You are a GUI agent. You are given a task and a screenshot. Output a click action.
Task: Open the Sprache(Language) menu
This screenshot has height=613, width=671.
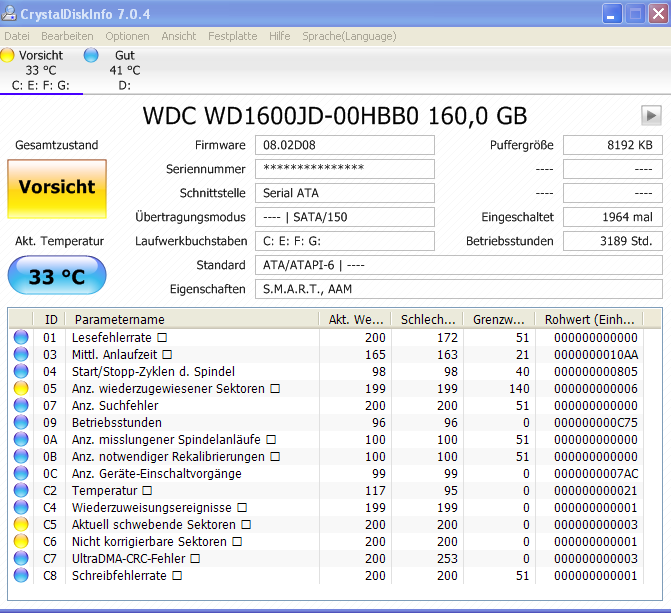(349, 36)
